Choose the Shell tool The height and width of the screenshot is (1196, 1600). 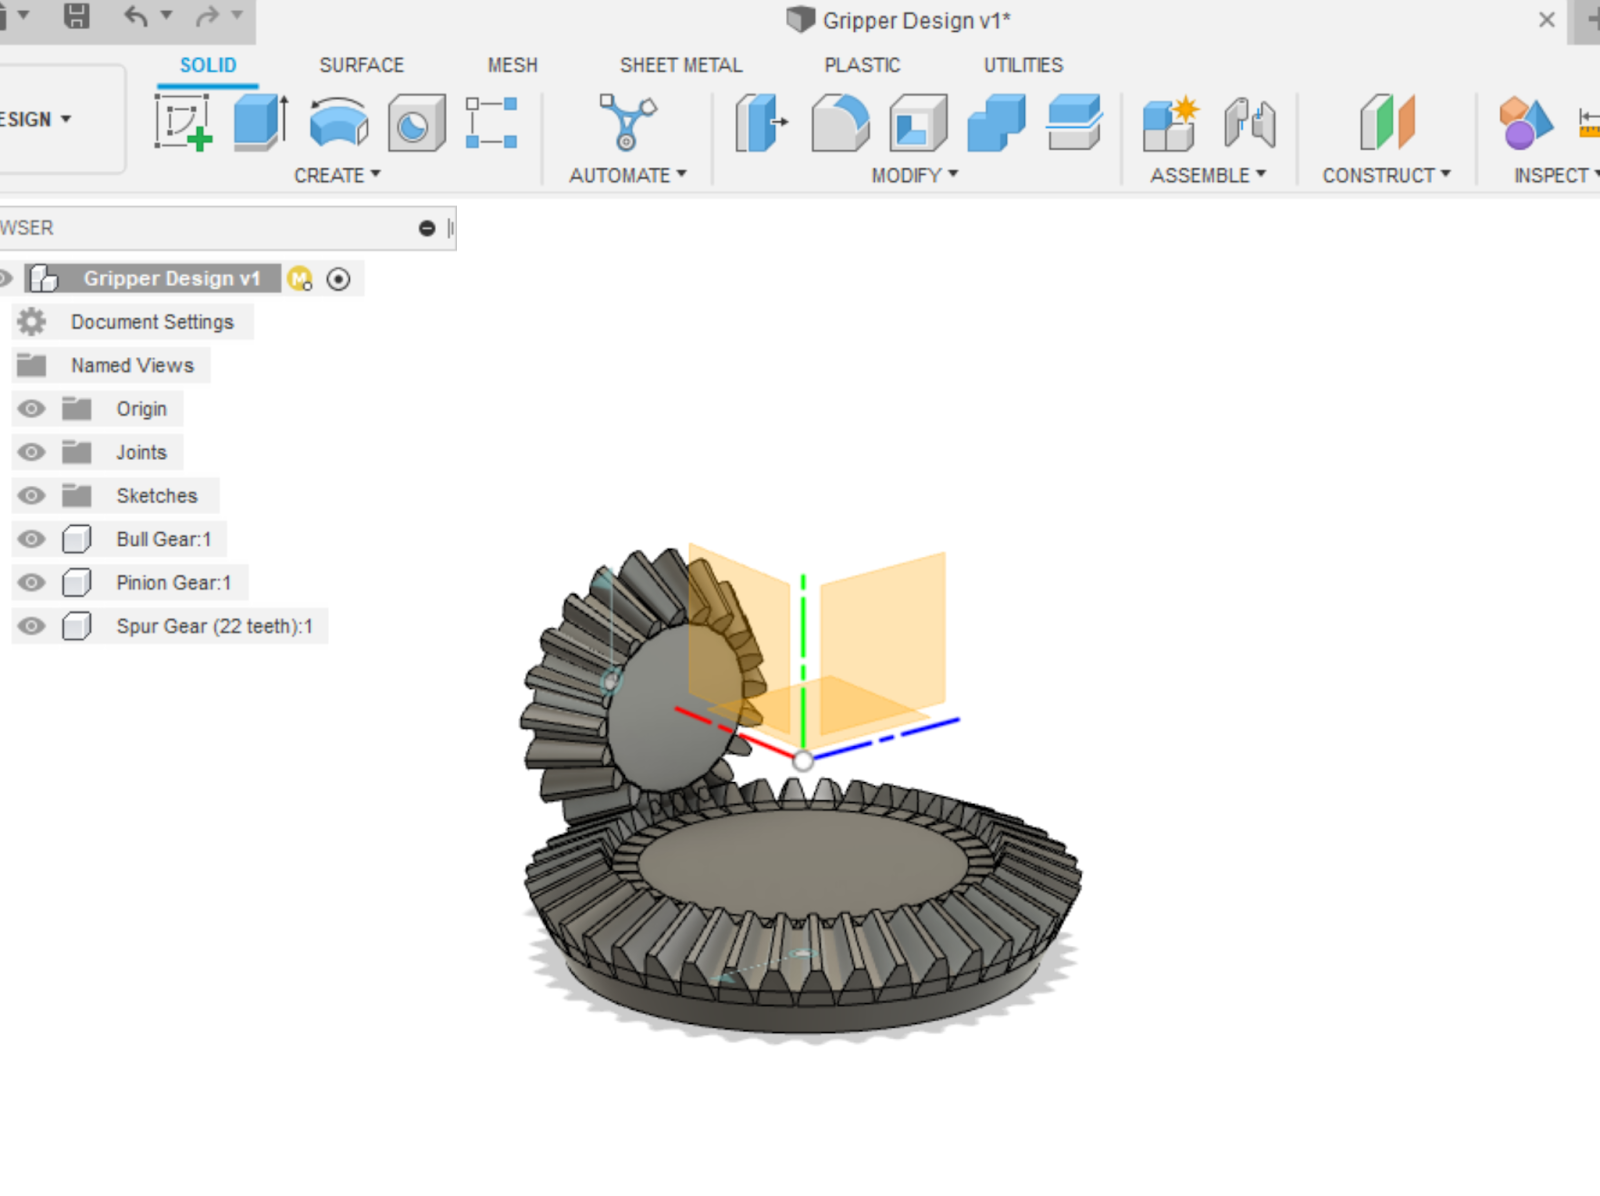(x=918, y=122)
